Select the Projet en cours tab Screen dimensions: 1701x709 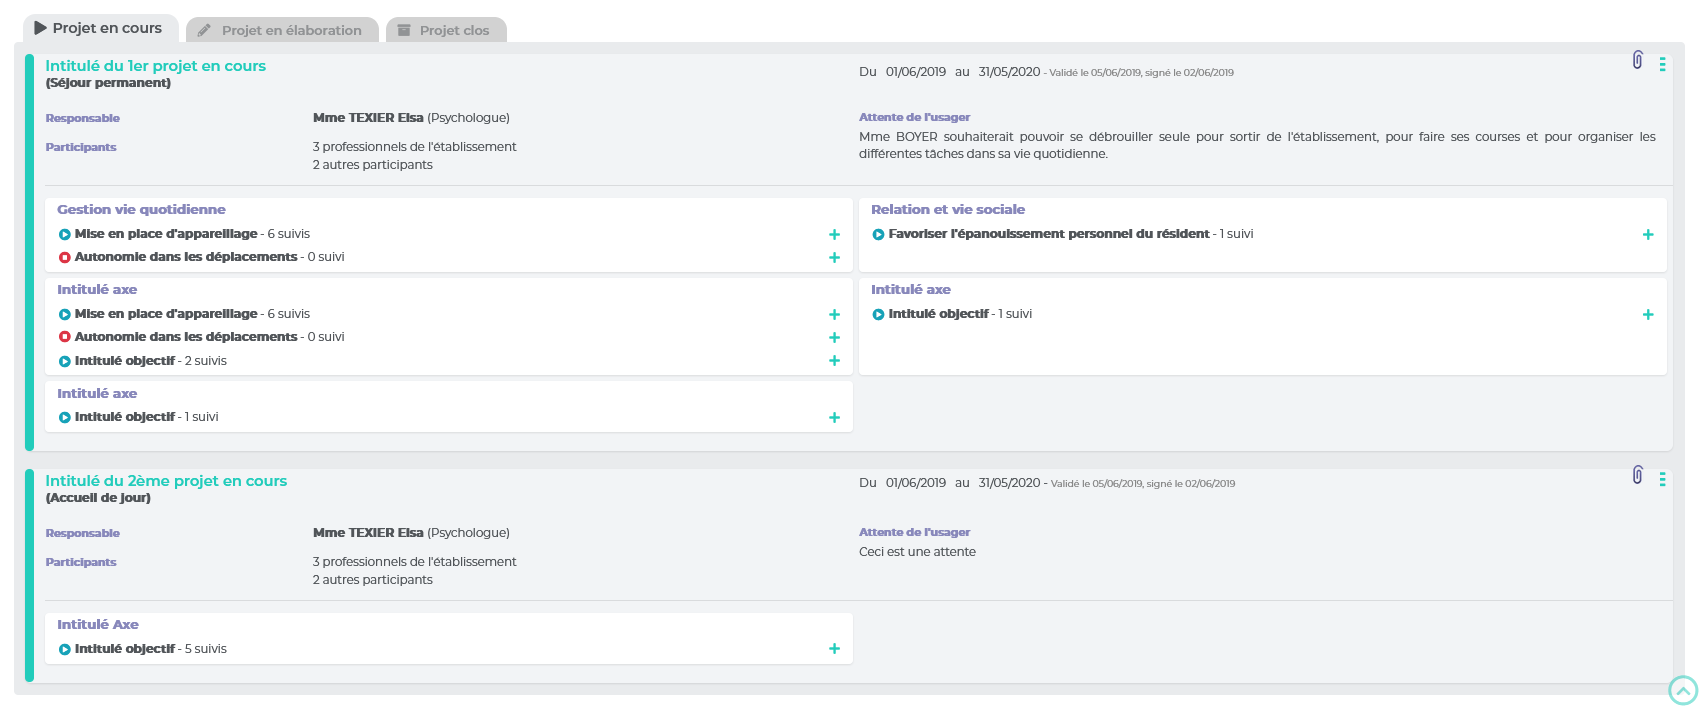pos(99,28)
